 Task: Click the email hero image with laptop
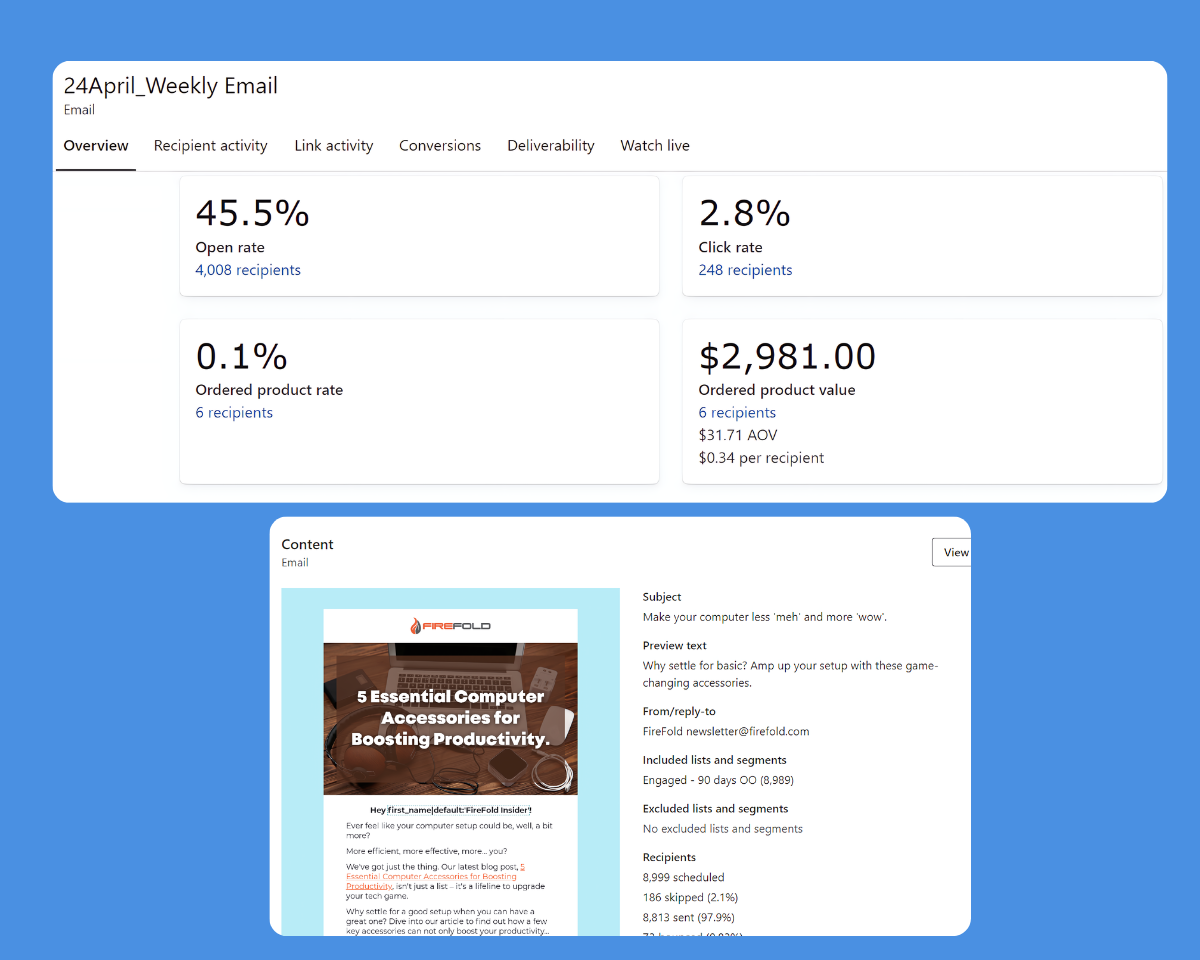pyautogui.click(x=450, y=718)
